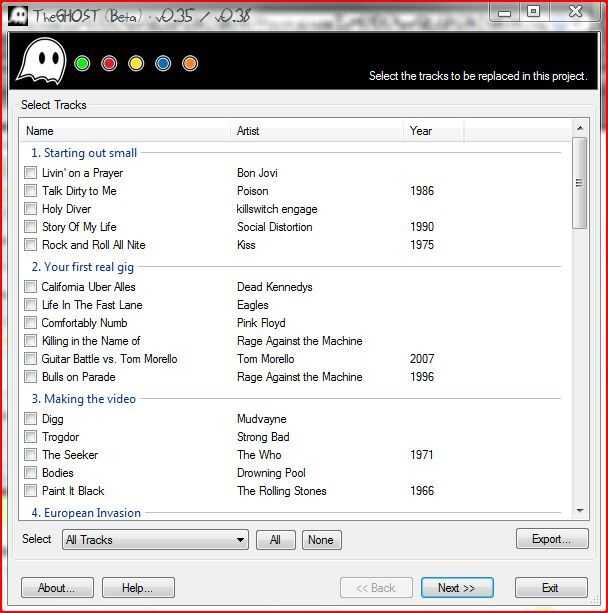This screenshot has width=608, height=613.
Task: Click the scrollbar up arrow
Action: coord(580,128)
